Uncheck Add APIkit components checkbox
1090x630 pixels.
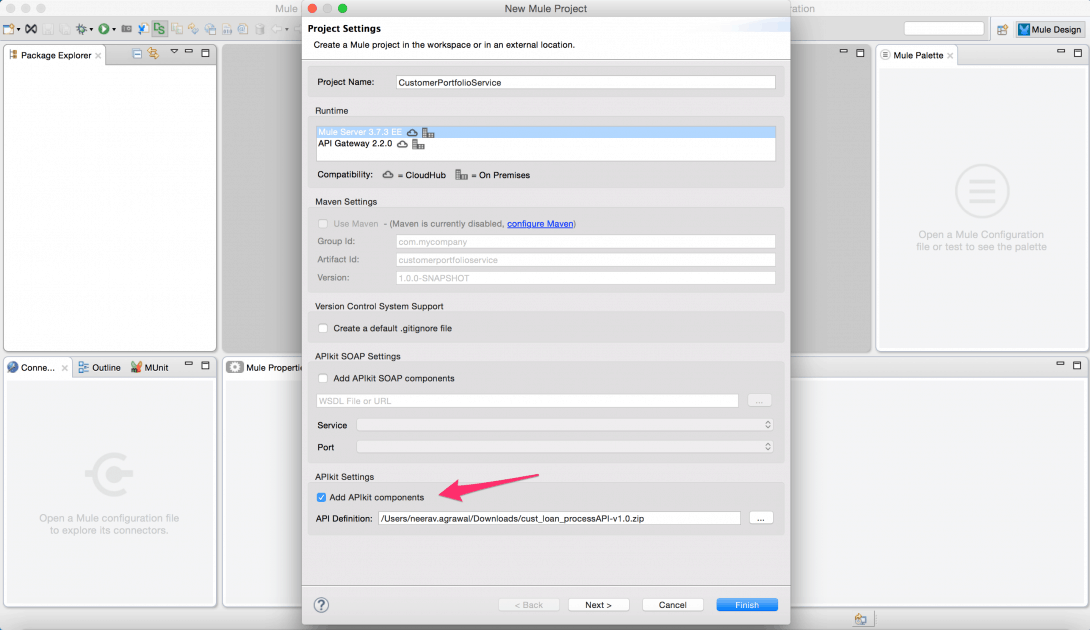tap(322, 497)
